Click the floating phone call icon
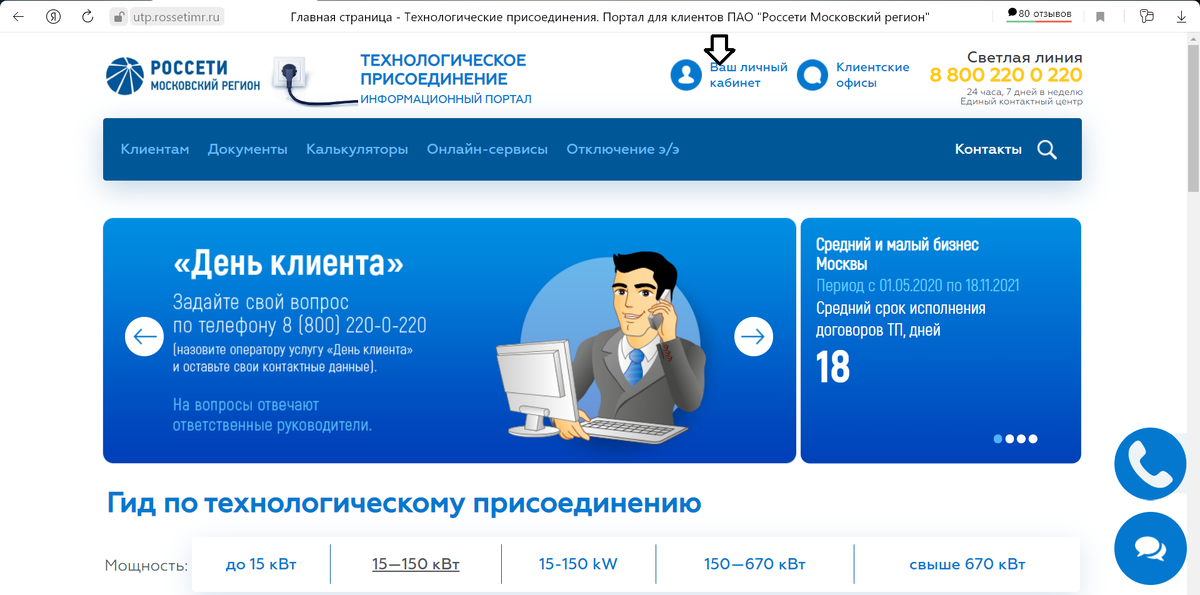Viewport: 1200px width, 595px height. pos(1150,463)
